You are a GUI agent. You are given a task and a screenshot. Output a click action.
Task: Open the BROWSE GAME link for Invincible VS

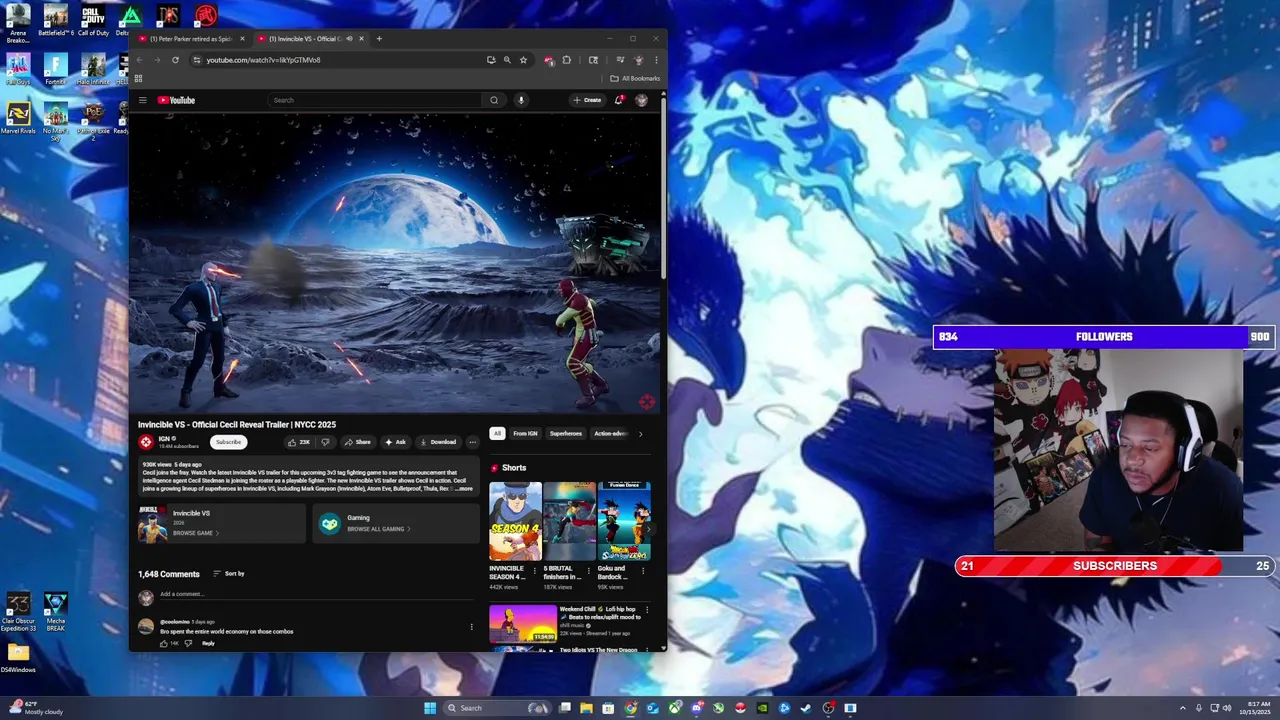195,533
